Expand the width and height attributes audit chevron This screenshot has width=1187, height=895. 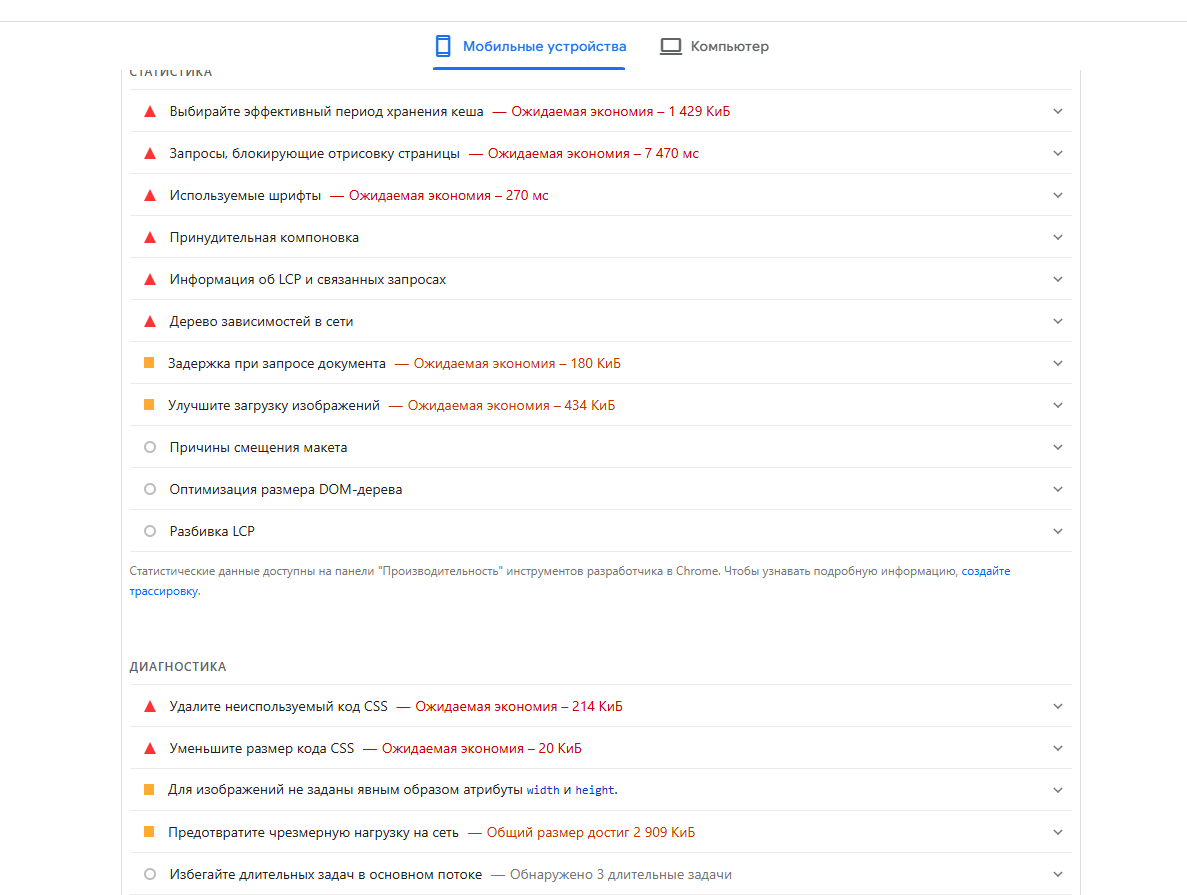coord(1058,791)
